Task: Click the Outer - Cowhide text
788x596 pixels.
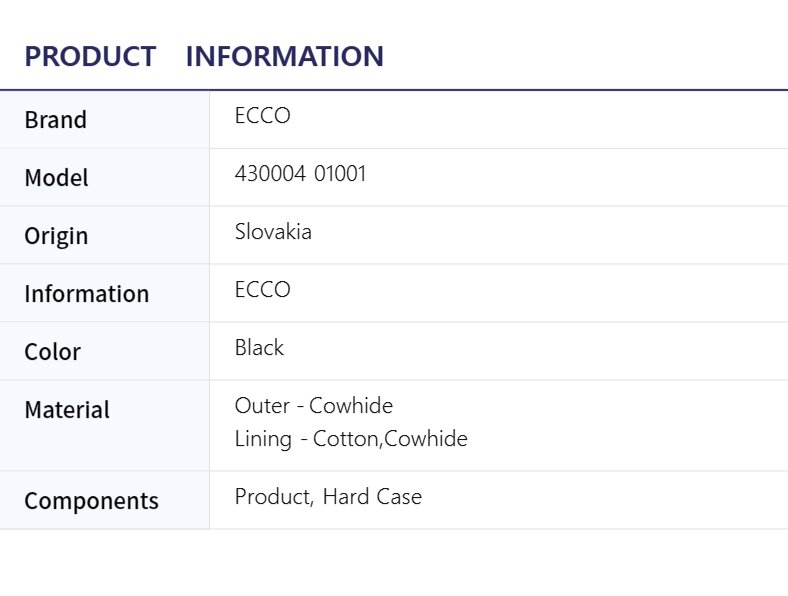Action: coord(313,406)
